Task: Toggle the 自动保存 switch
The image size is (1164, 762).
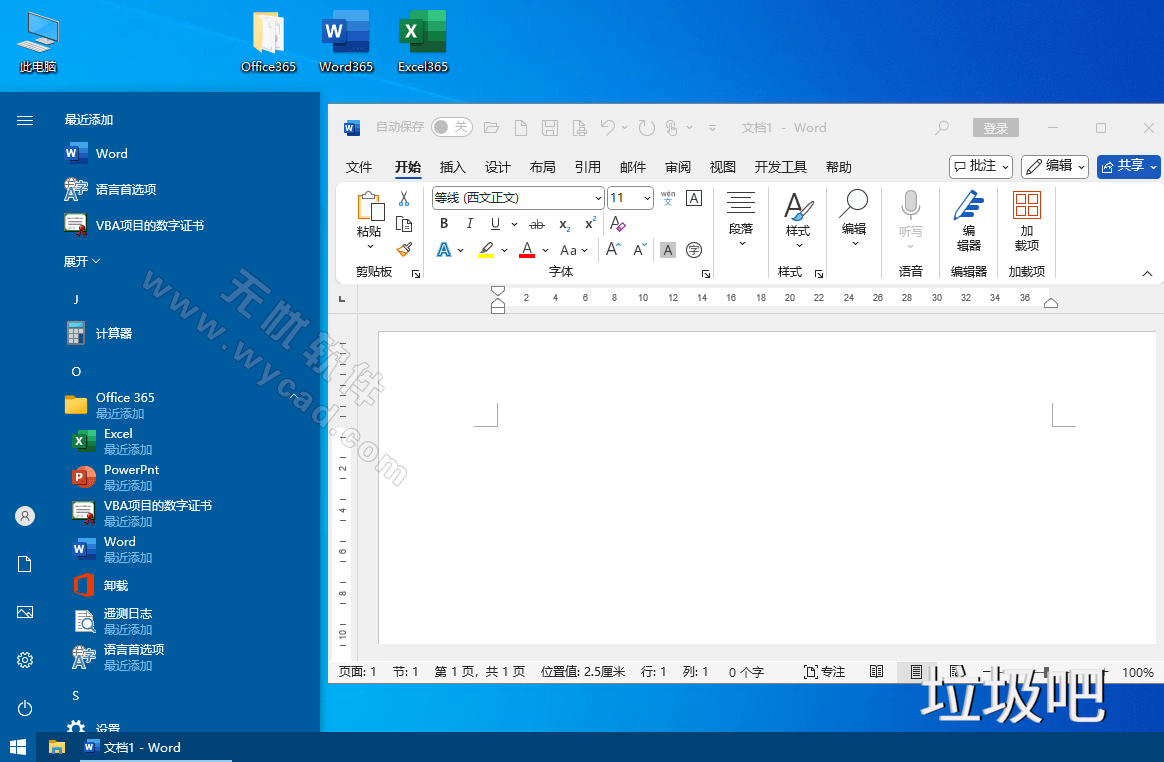Action: pyautogui.click(x=451, y=127)
